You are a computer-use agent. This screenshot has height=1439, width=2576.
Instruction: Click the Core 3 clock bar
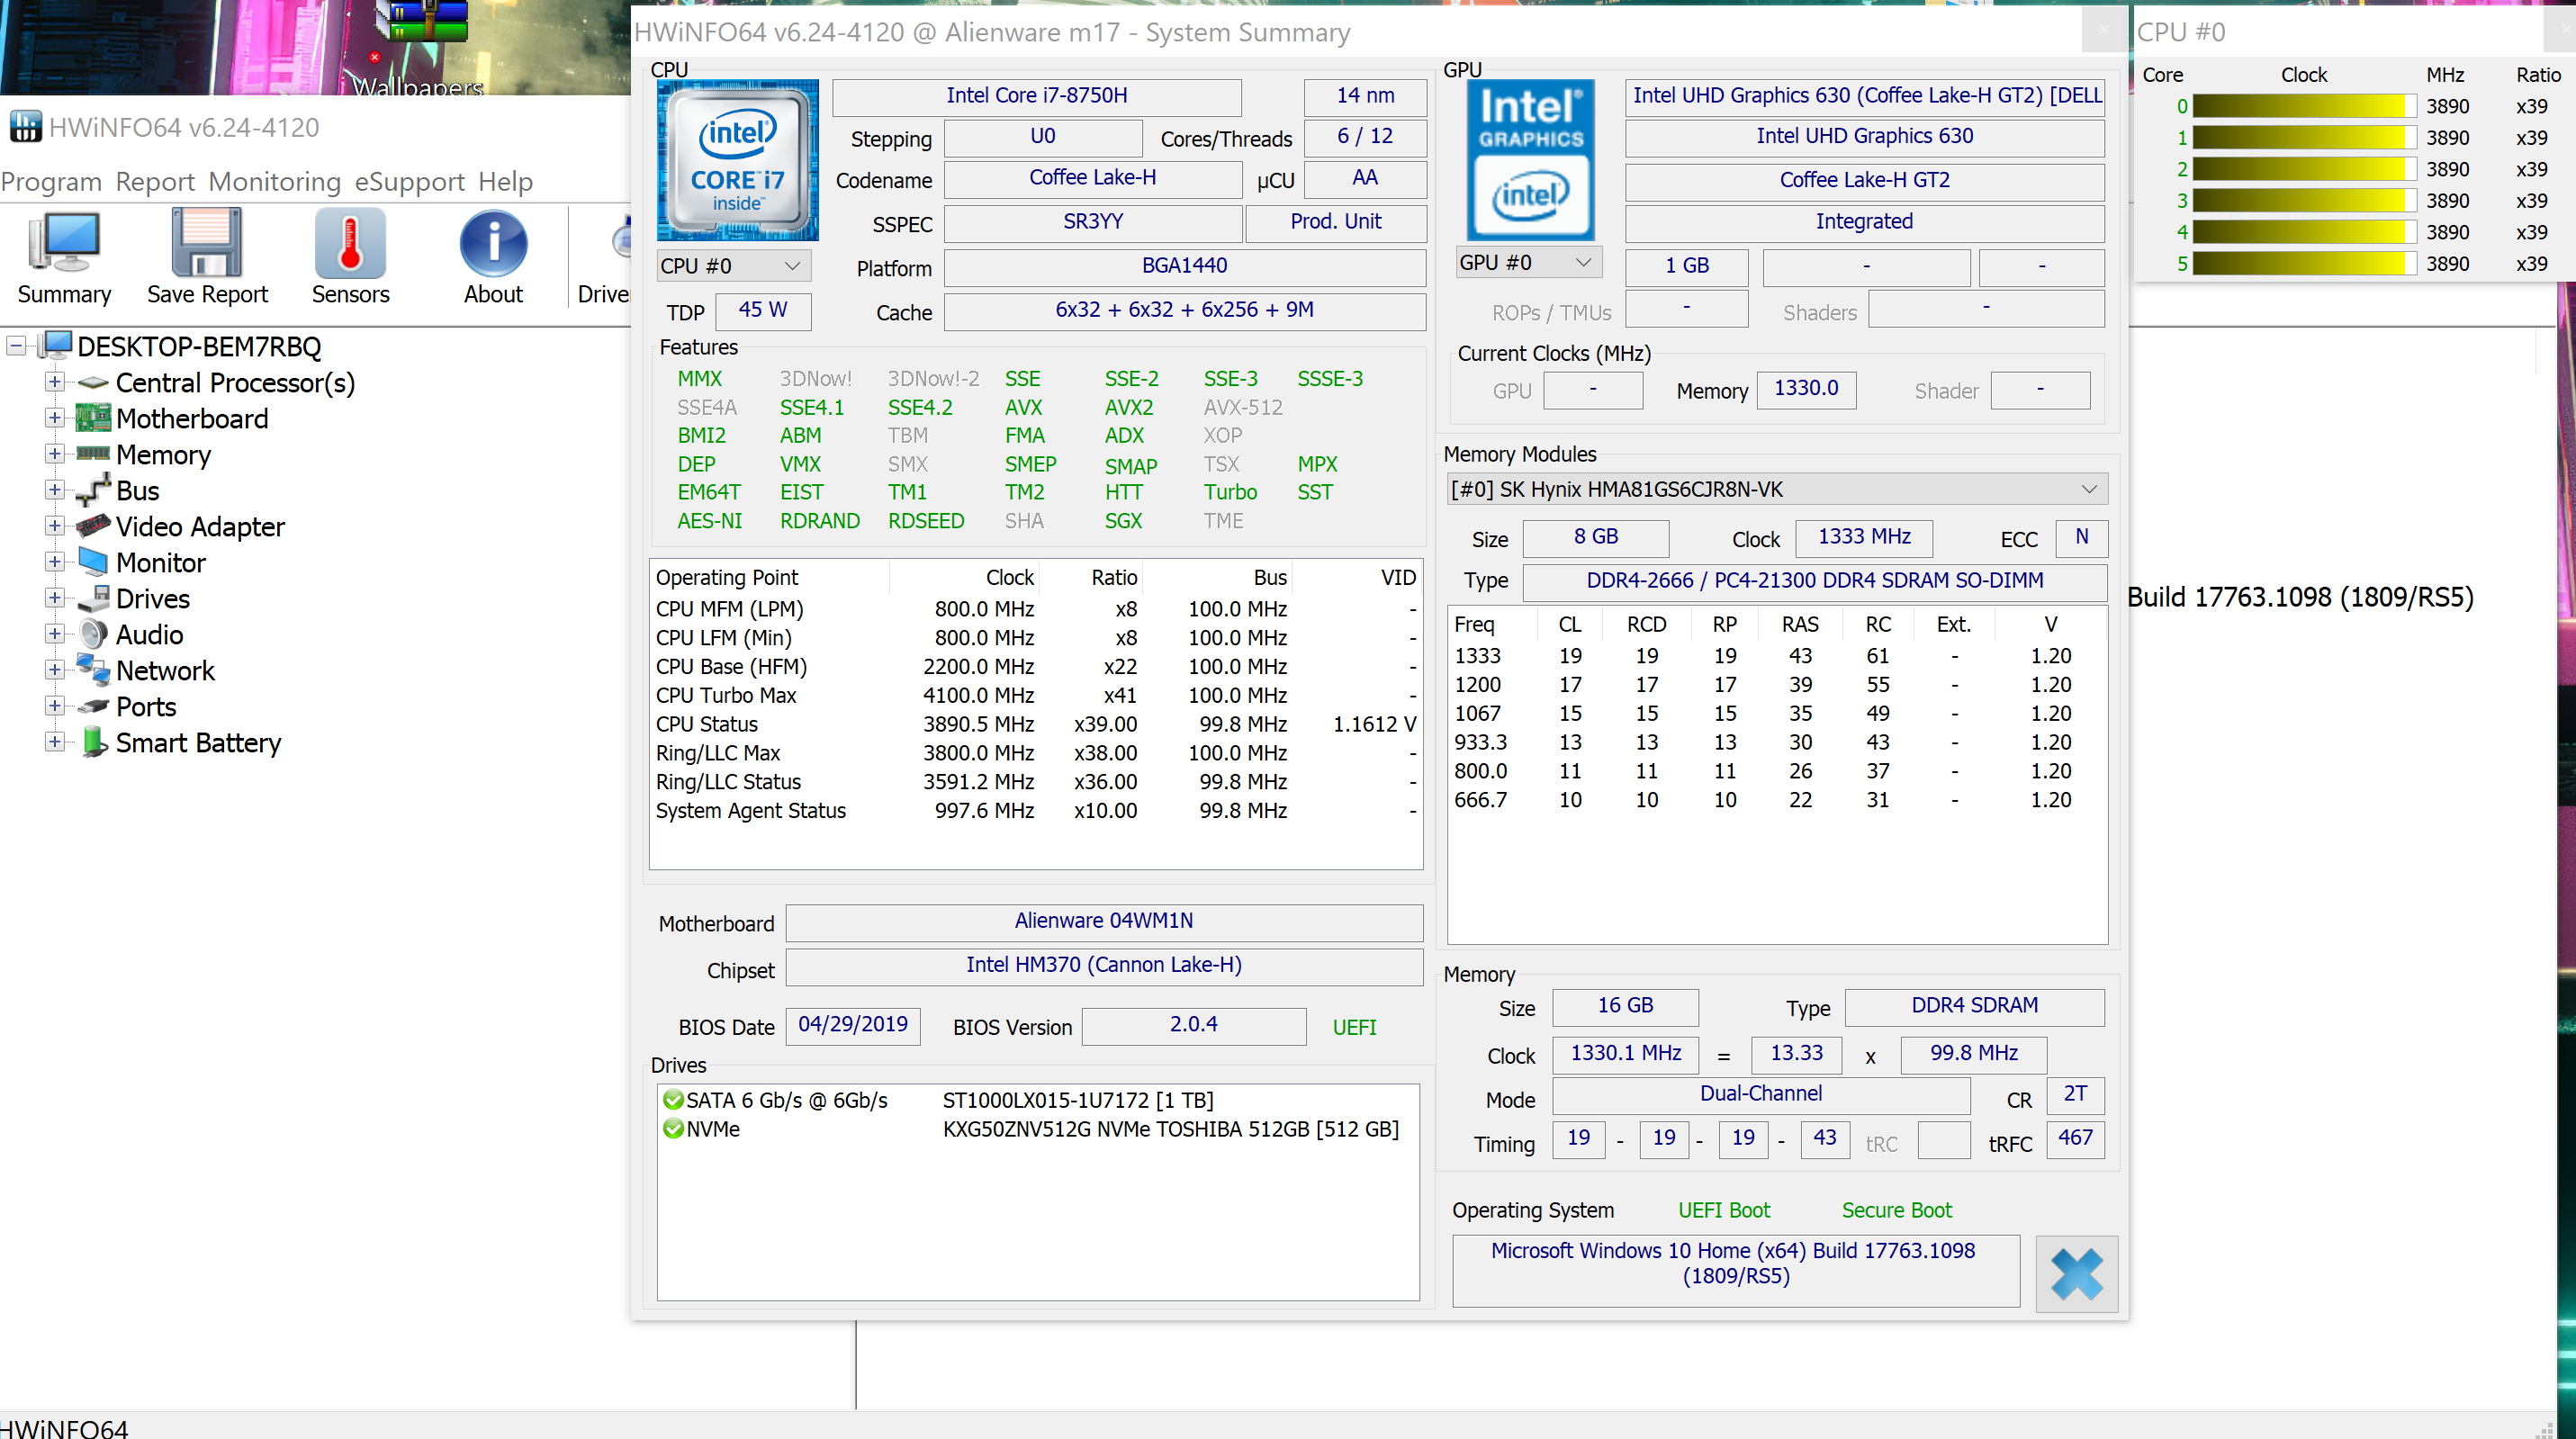tap(2304, 201)
